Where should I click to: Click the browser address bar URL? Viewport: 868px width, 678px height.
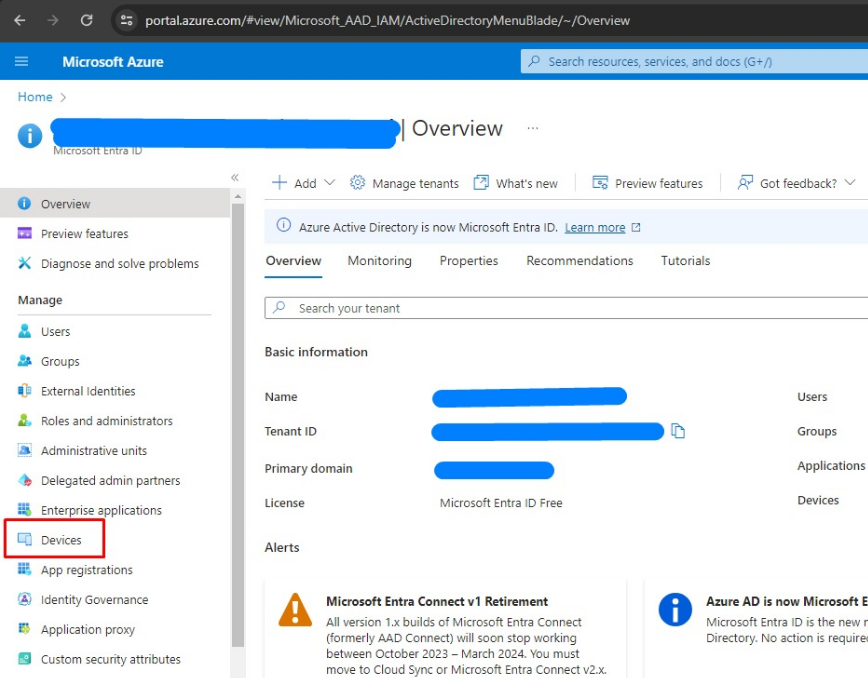(388, 20)
